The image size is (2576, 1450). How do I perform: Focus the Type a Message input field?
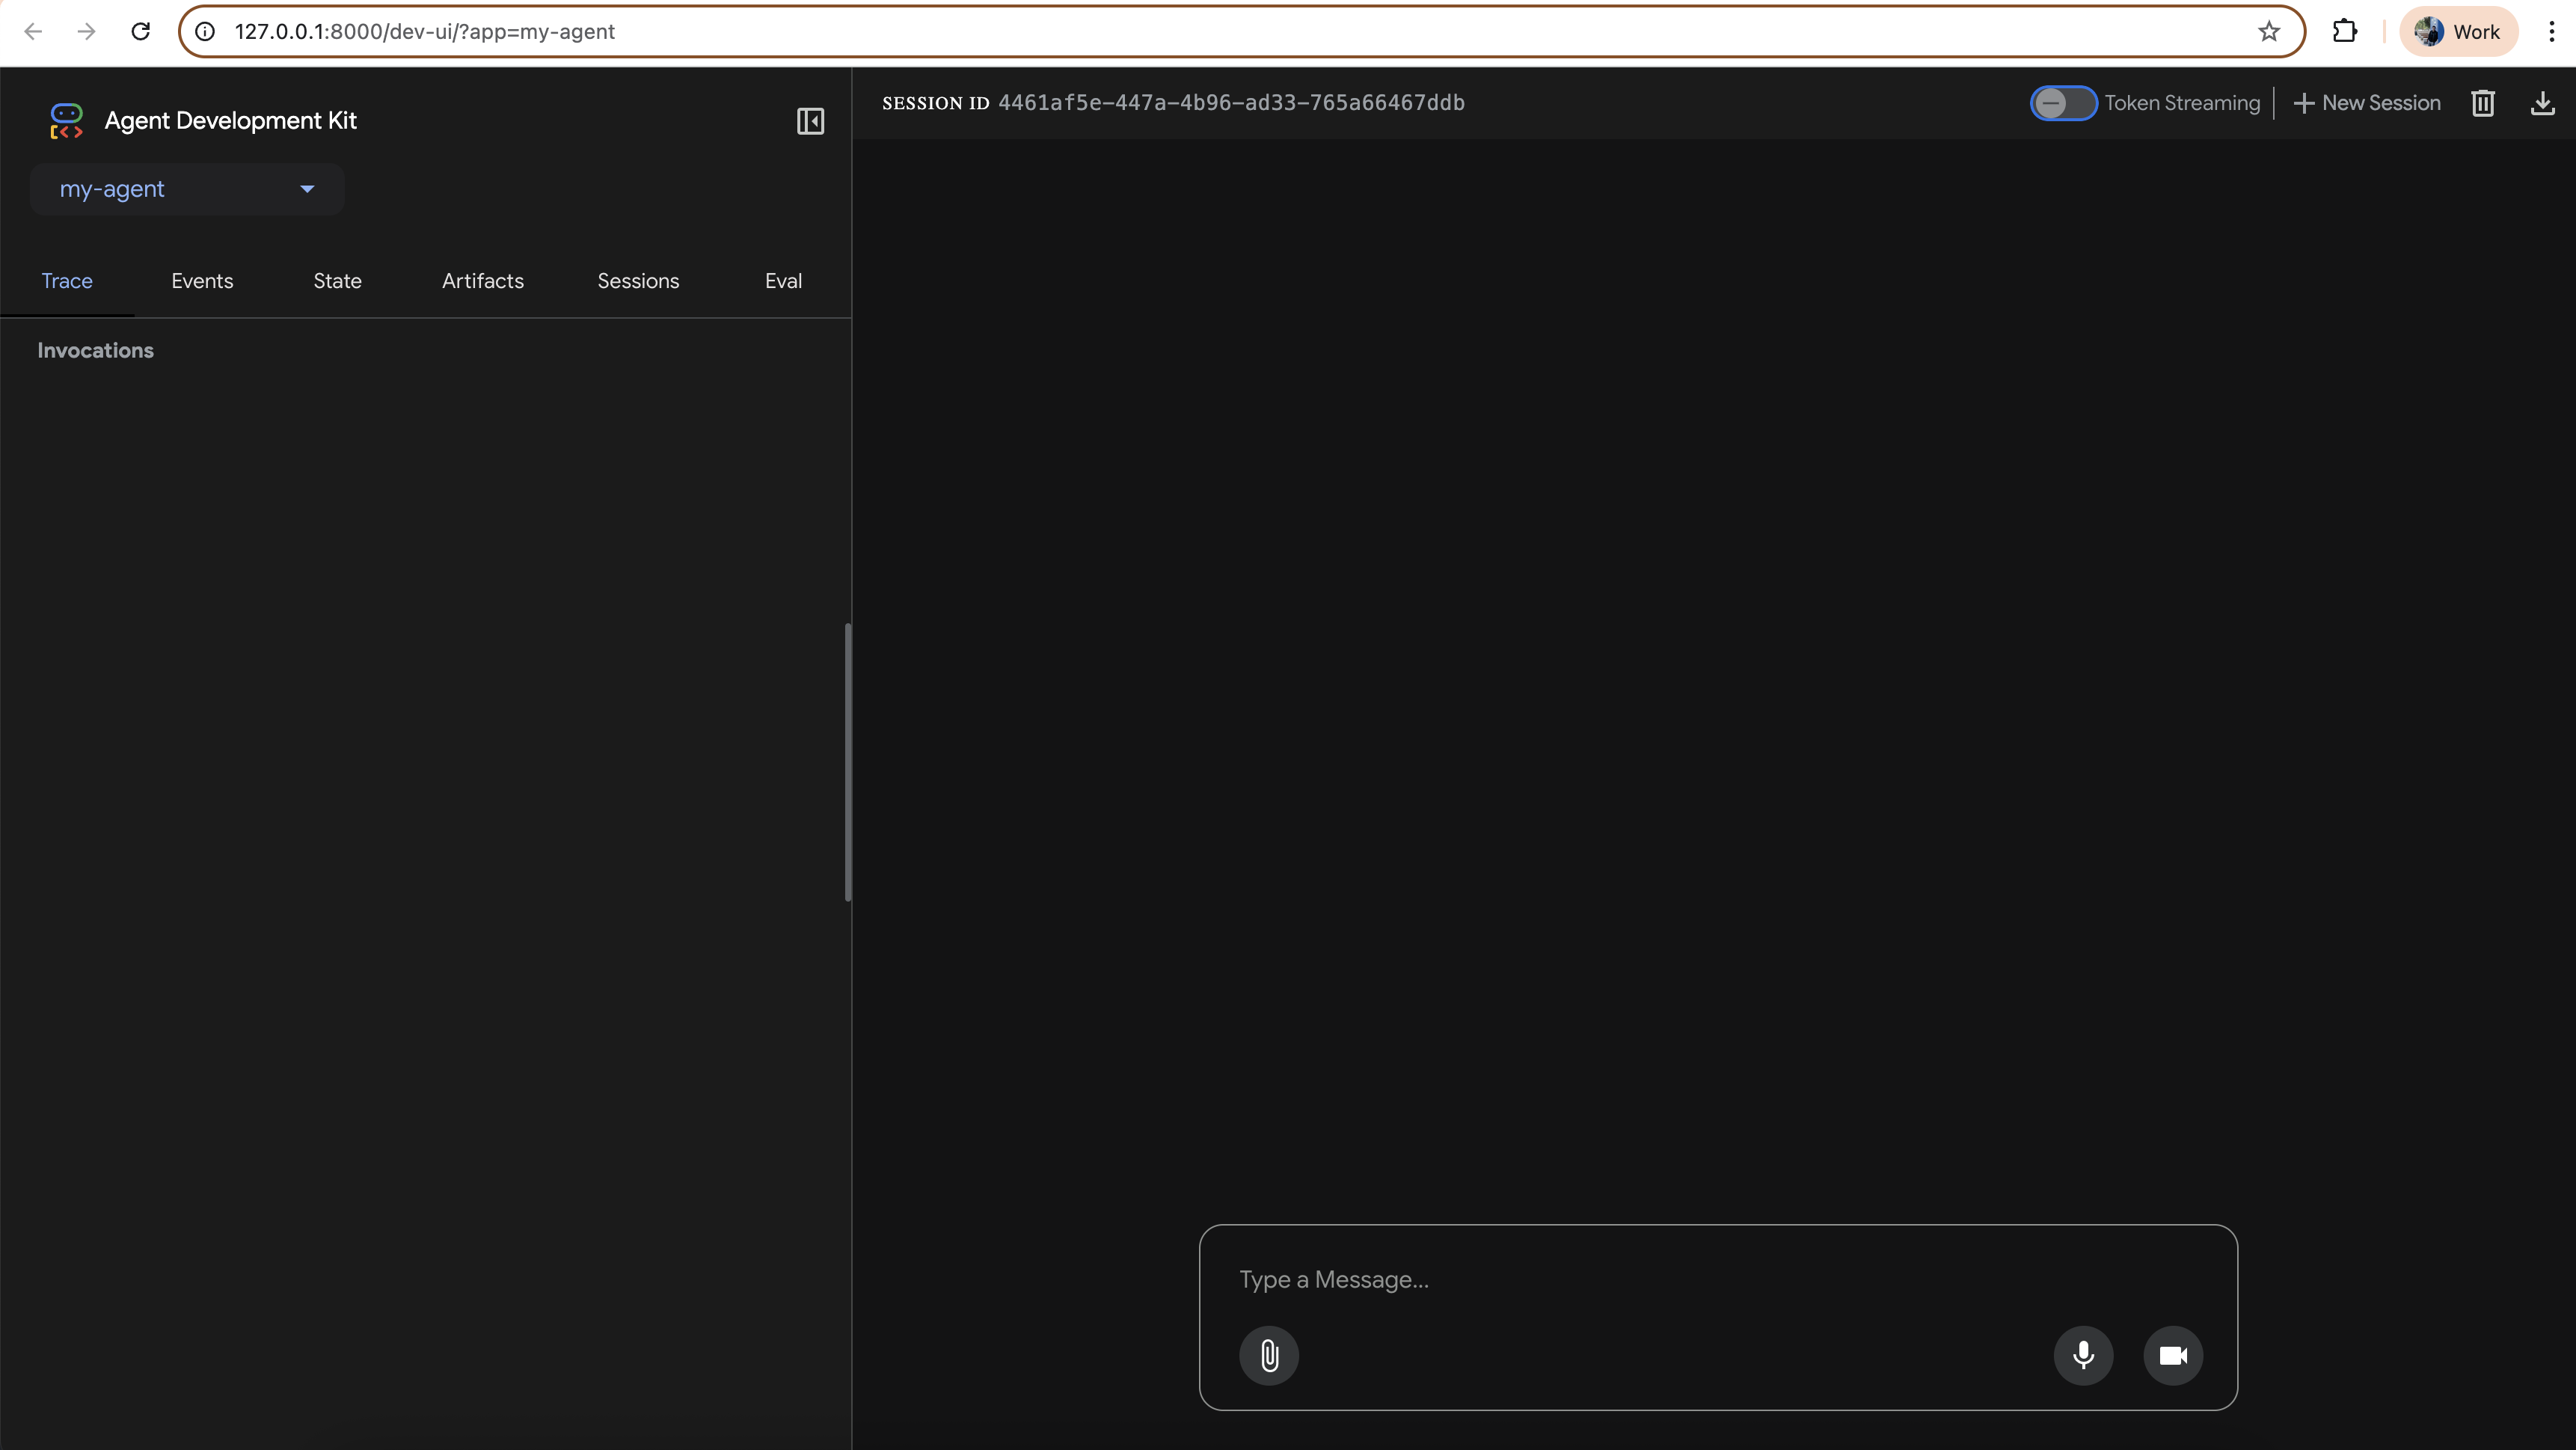(1717, 1279)
